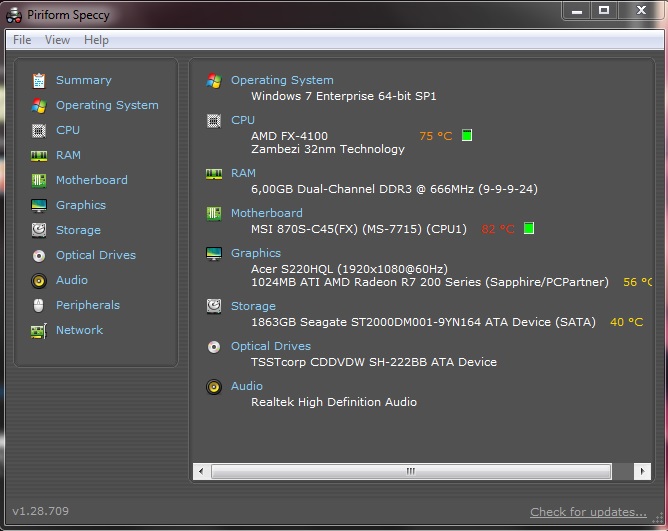This screenshot has width=668, height=531.
Task: Click the RAM stick icon in sidebar
Action: click(x=39, y=156)
